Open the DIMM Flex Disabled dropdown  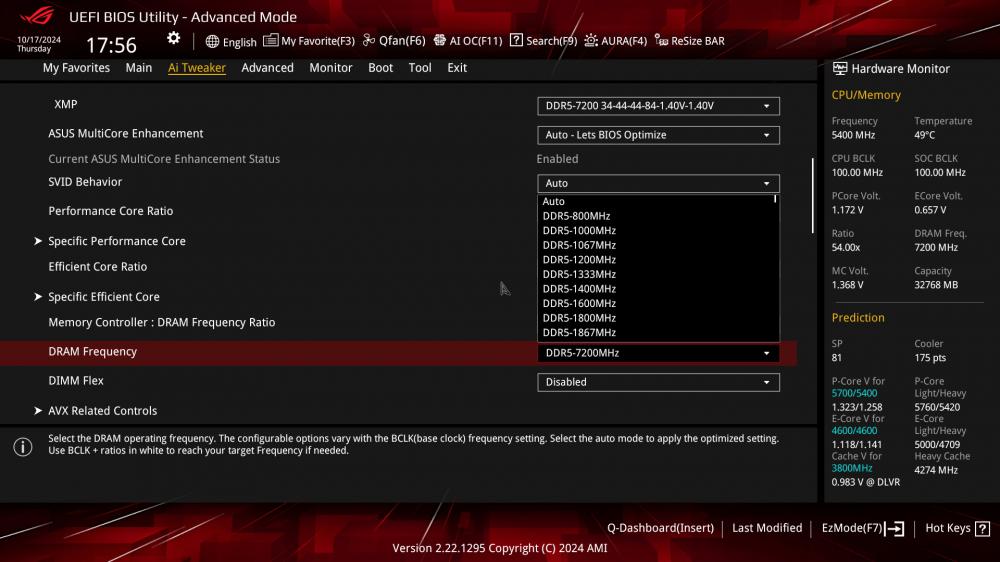tap(658, 382)
